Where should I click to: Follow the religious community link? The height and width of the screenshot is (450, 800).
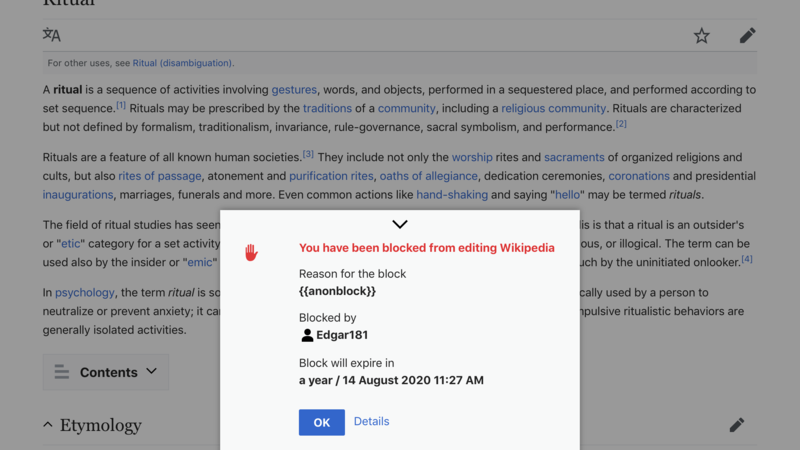click(553, 108)
